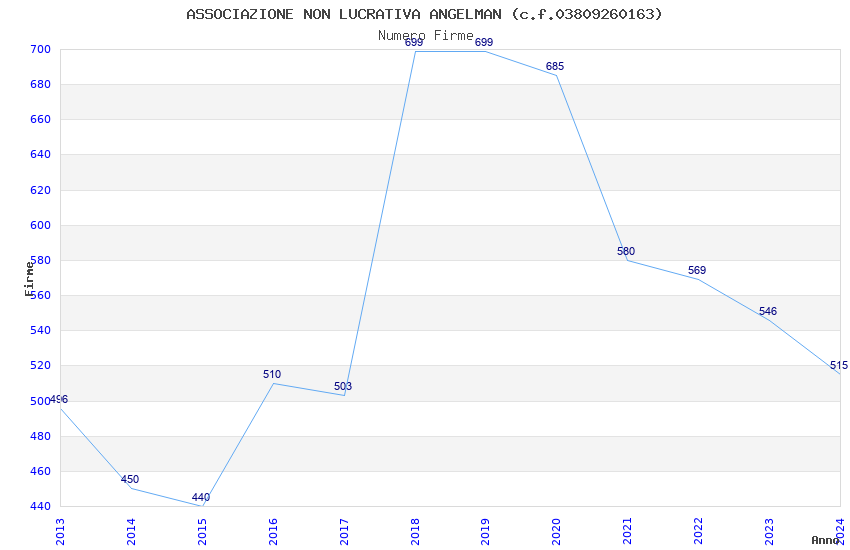The height and width of the screenshot is (550, 850).
Task: Click the 2022 x-axis year label
Action: (x=698, y=531)
